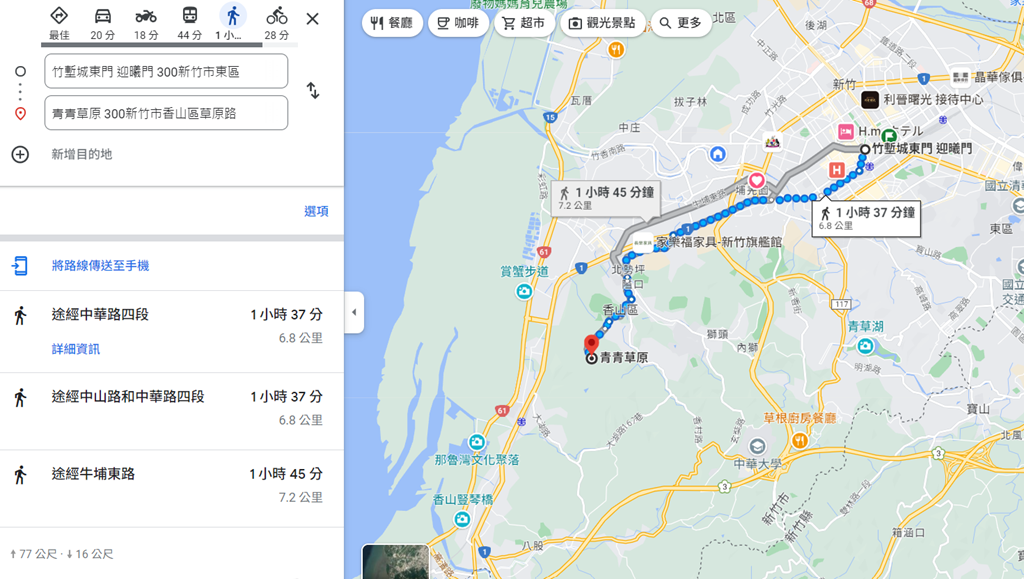Open the 選項 route options
1024x579 pixels.
pos(316,211)
